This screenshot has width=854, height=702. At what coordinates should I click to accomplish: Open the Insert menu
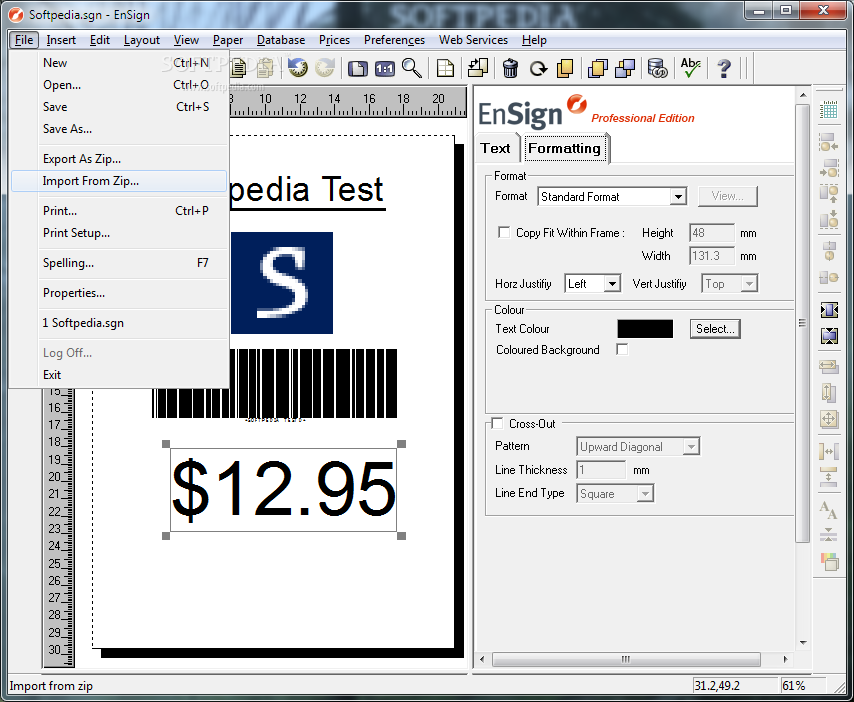tap(61, 40)
